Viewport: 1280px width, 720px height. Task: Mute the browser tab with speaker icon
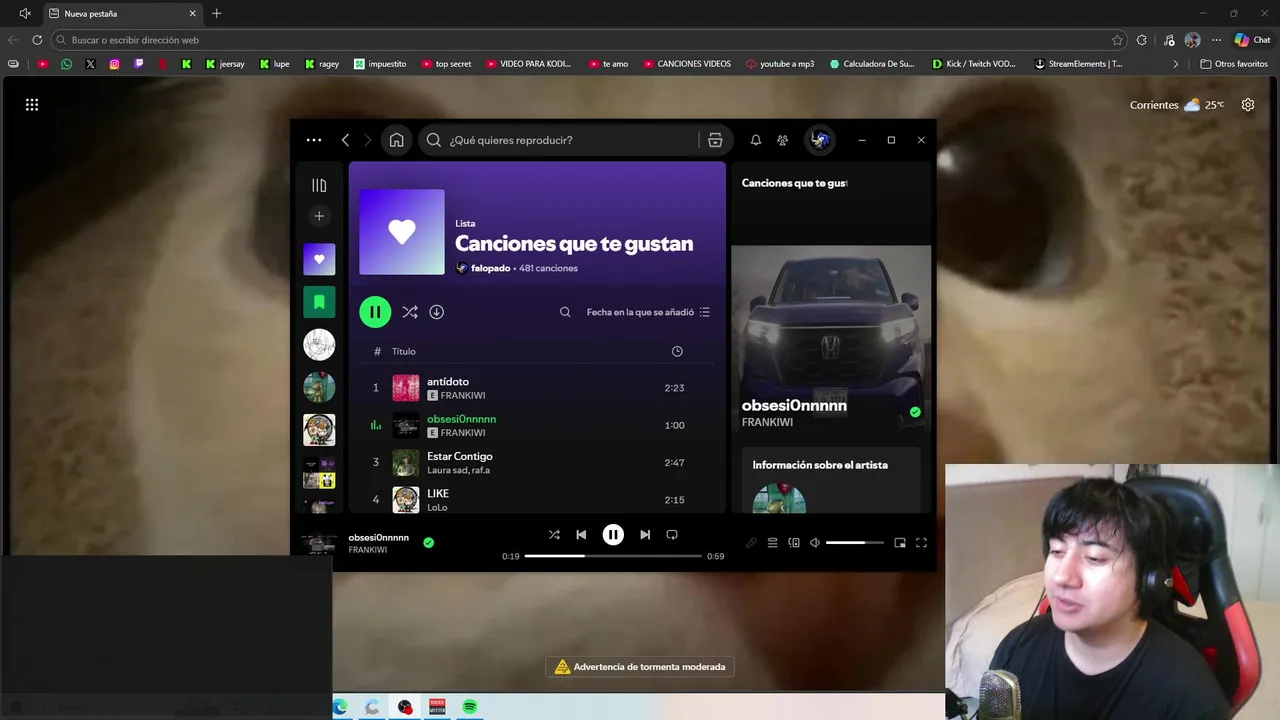(24, 14)
